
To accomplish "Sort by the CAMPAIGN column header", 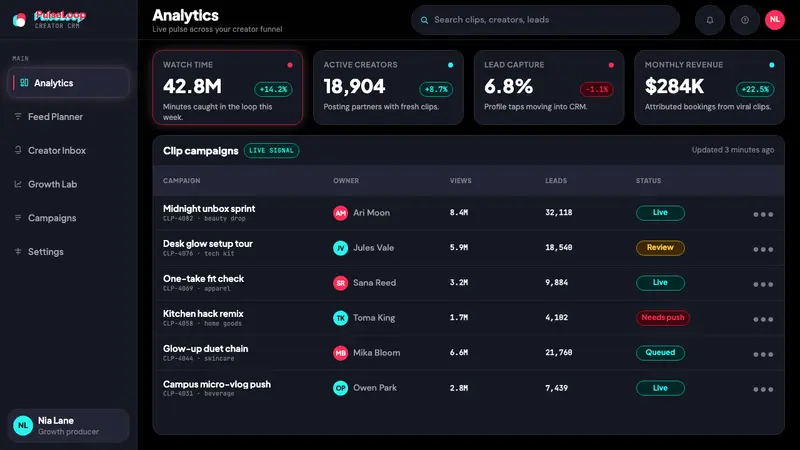I will [182, 181].
